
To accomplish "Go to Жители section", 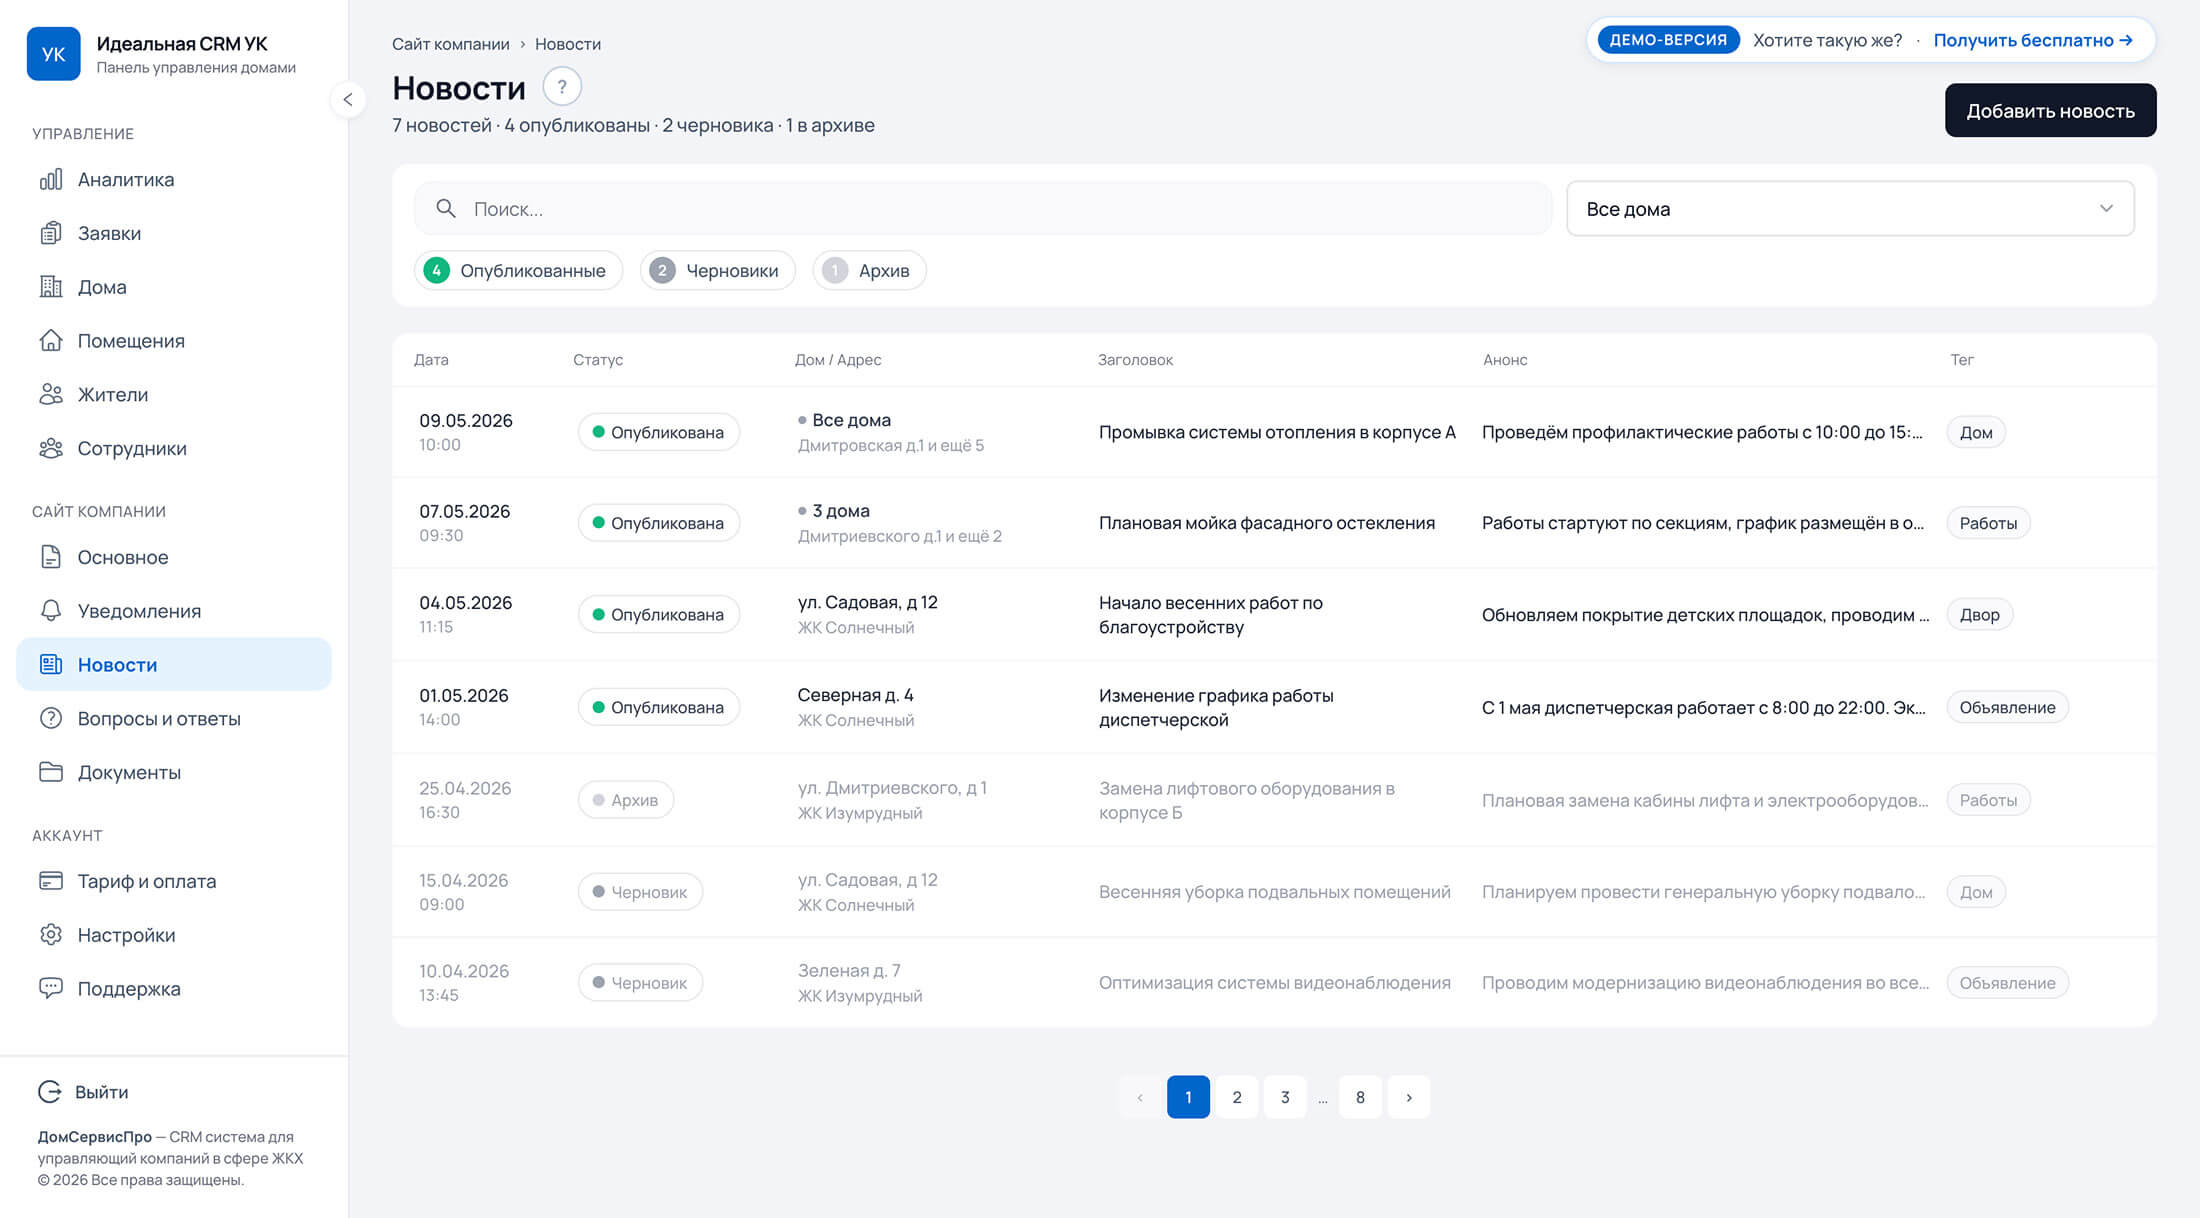I will click(174, 394).
